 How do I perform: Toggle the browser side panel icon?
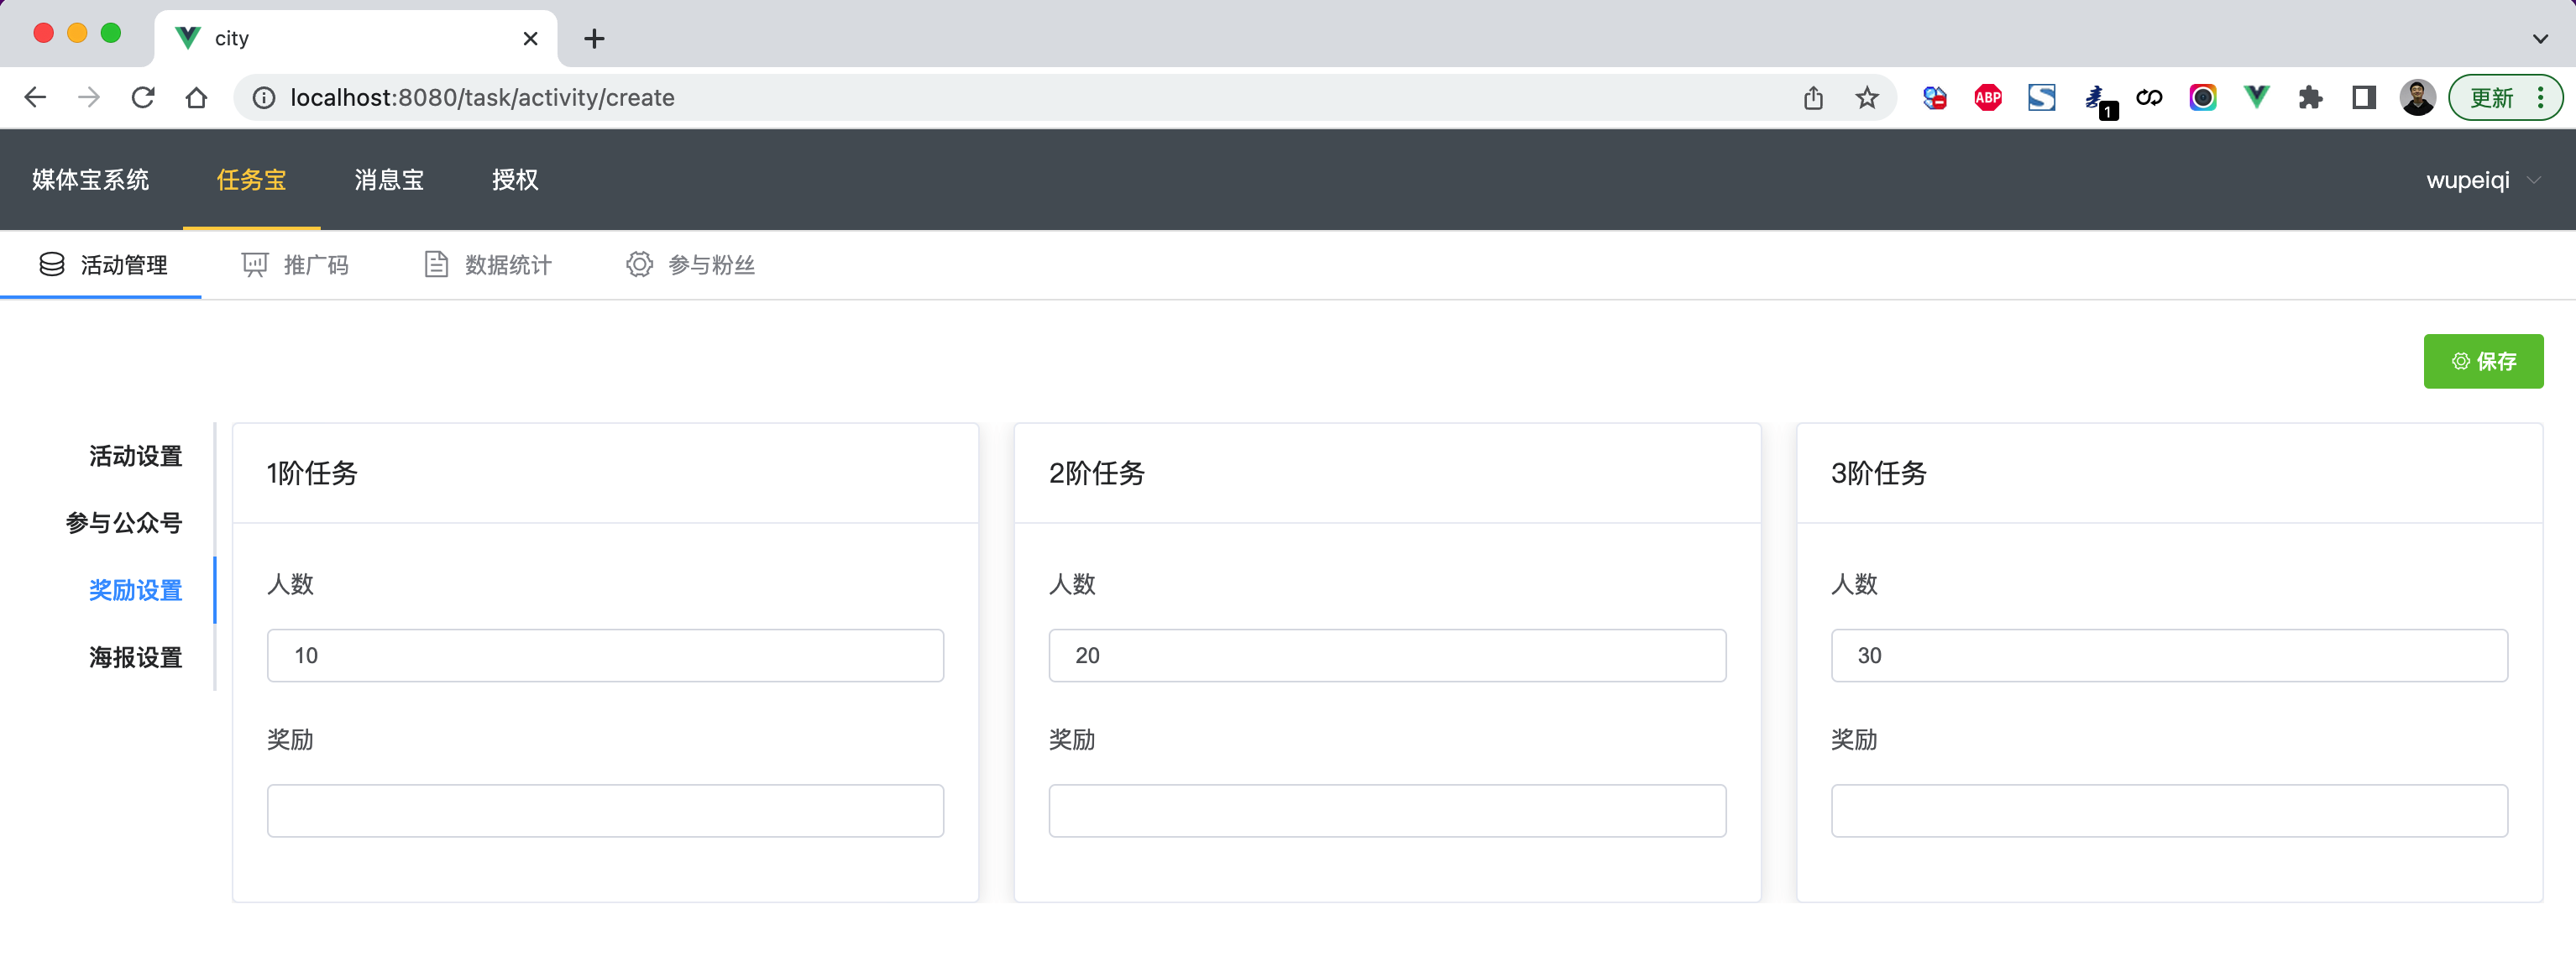2364,97
